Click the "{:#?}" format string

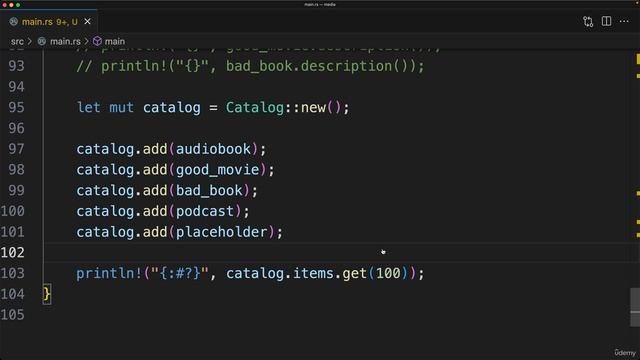(180, 273)
